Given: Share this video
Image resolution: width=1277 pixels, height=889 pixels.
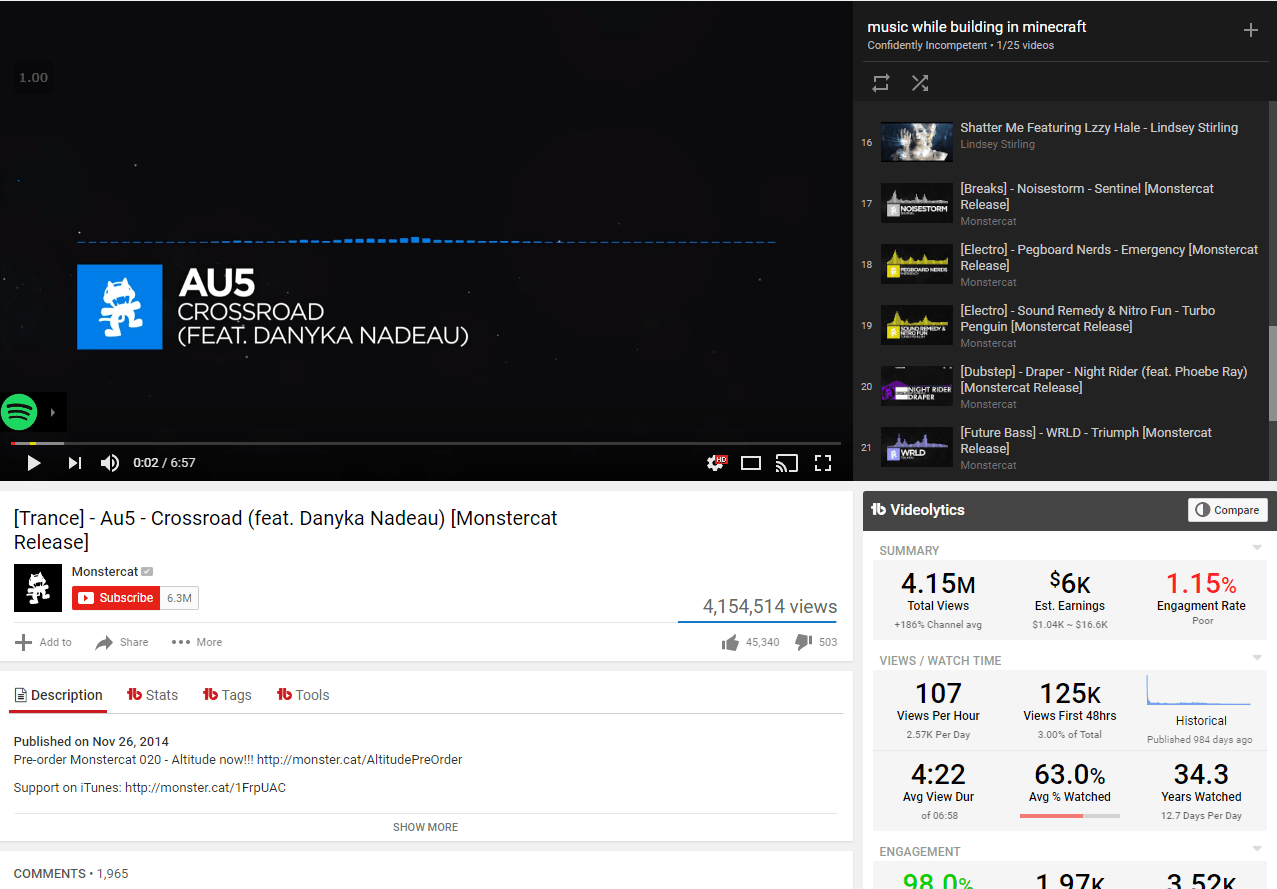Looking at the screenshot, I should (x=122, y=642).
